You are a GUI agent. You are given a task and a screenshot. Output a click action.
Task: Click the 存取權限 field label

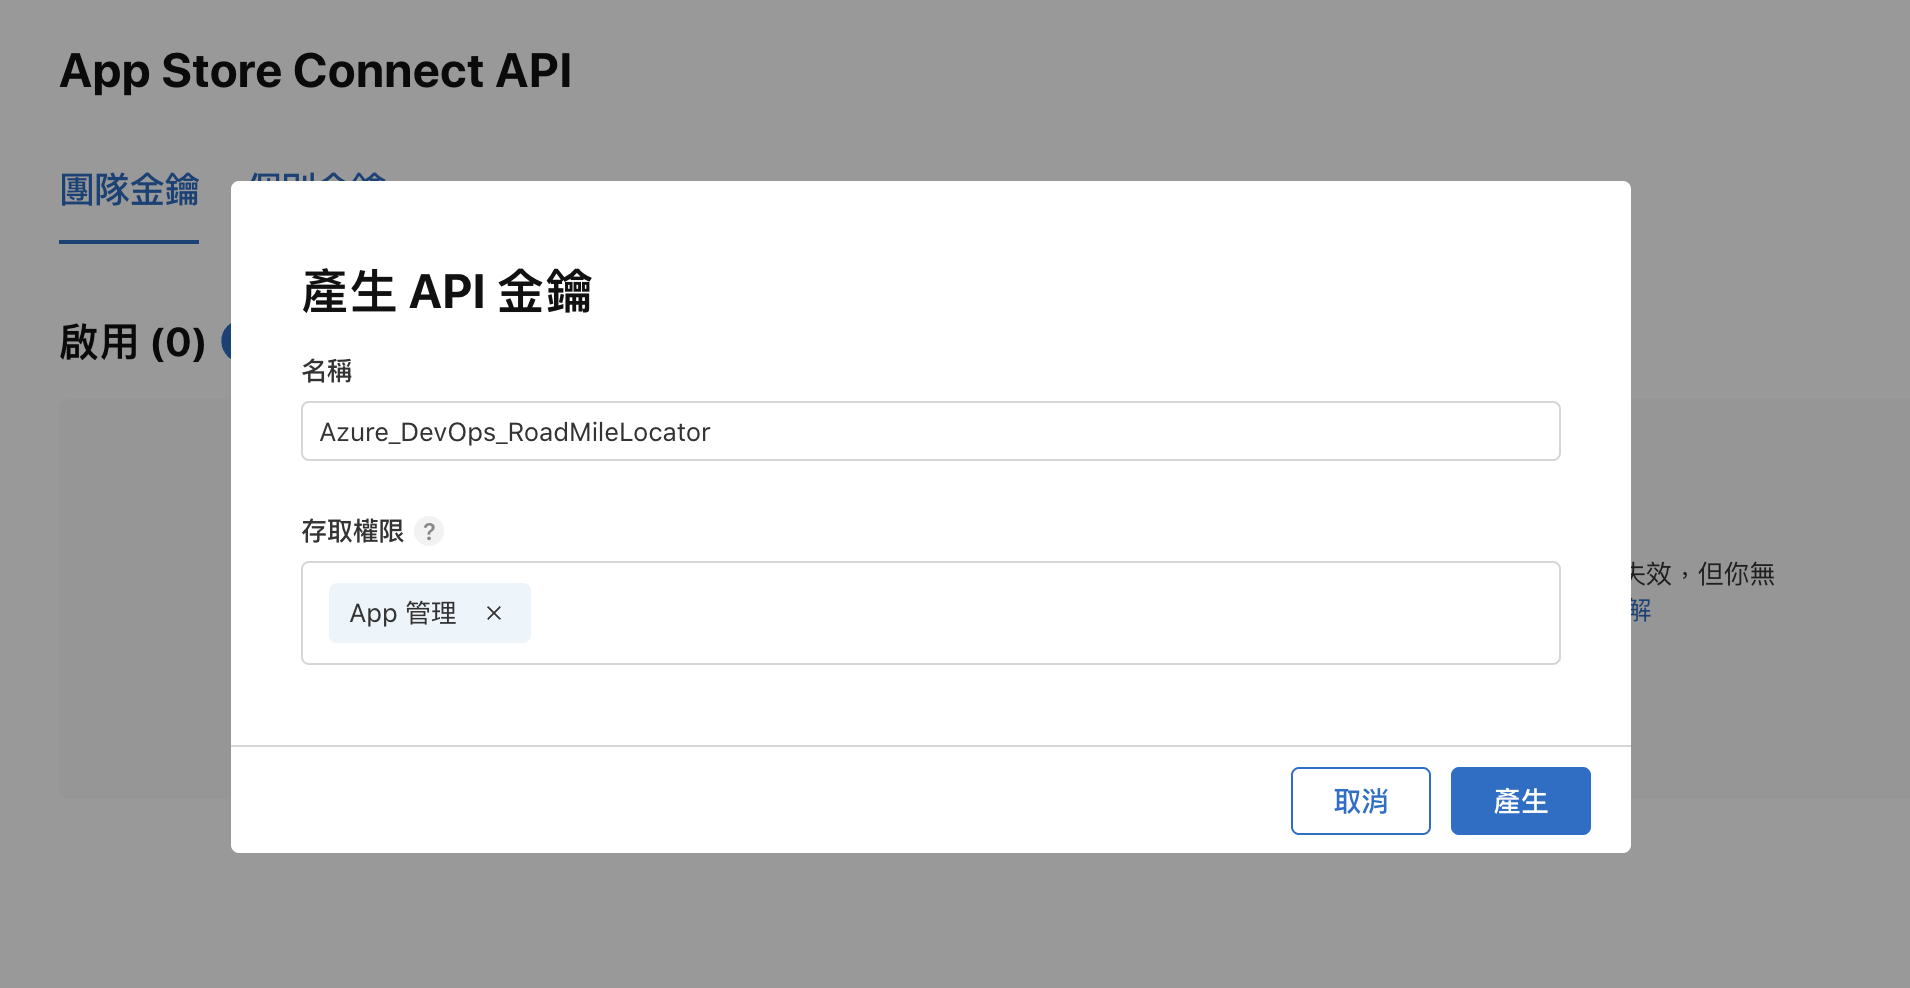pos(352,531)
